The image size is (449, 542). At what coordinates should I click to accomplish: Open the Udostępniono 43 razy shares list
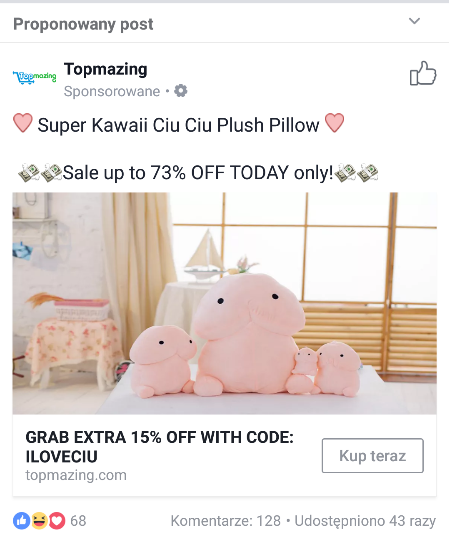point(365,521)
